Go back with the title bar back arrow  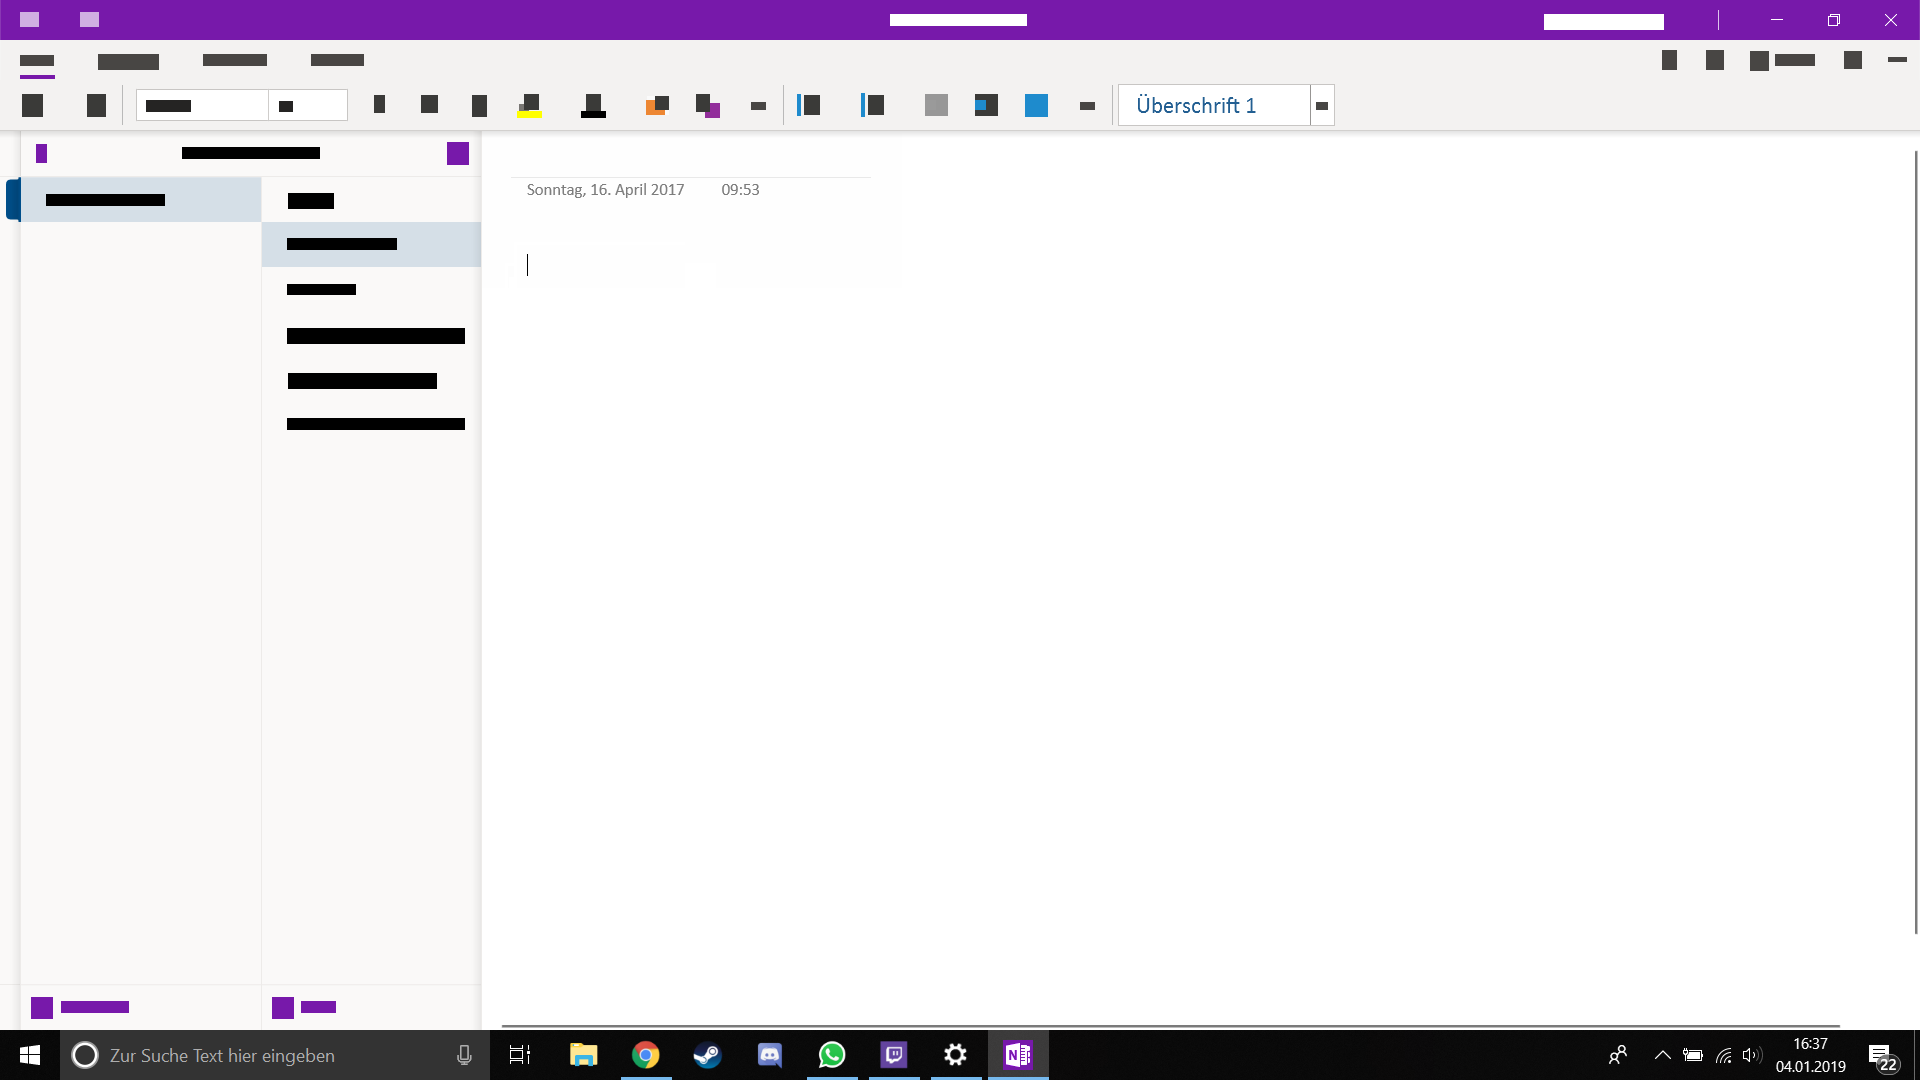[x=30, y=20]
